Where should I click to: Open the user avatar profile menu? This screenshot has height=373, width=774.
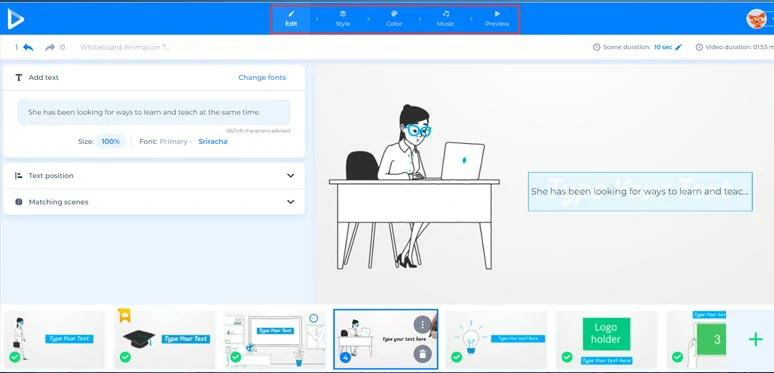pyautogui.click(x=756, y=19)
